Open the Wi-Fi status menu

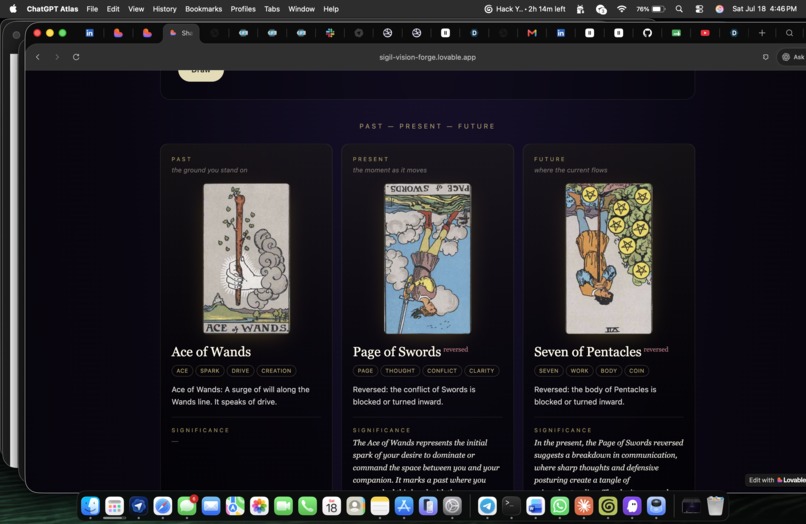tap(621, 9)
